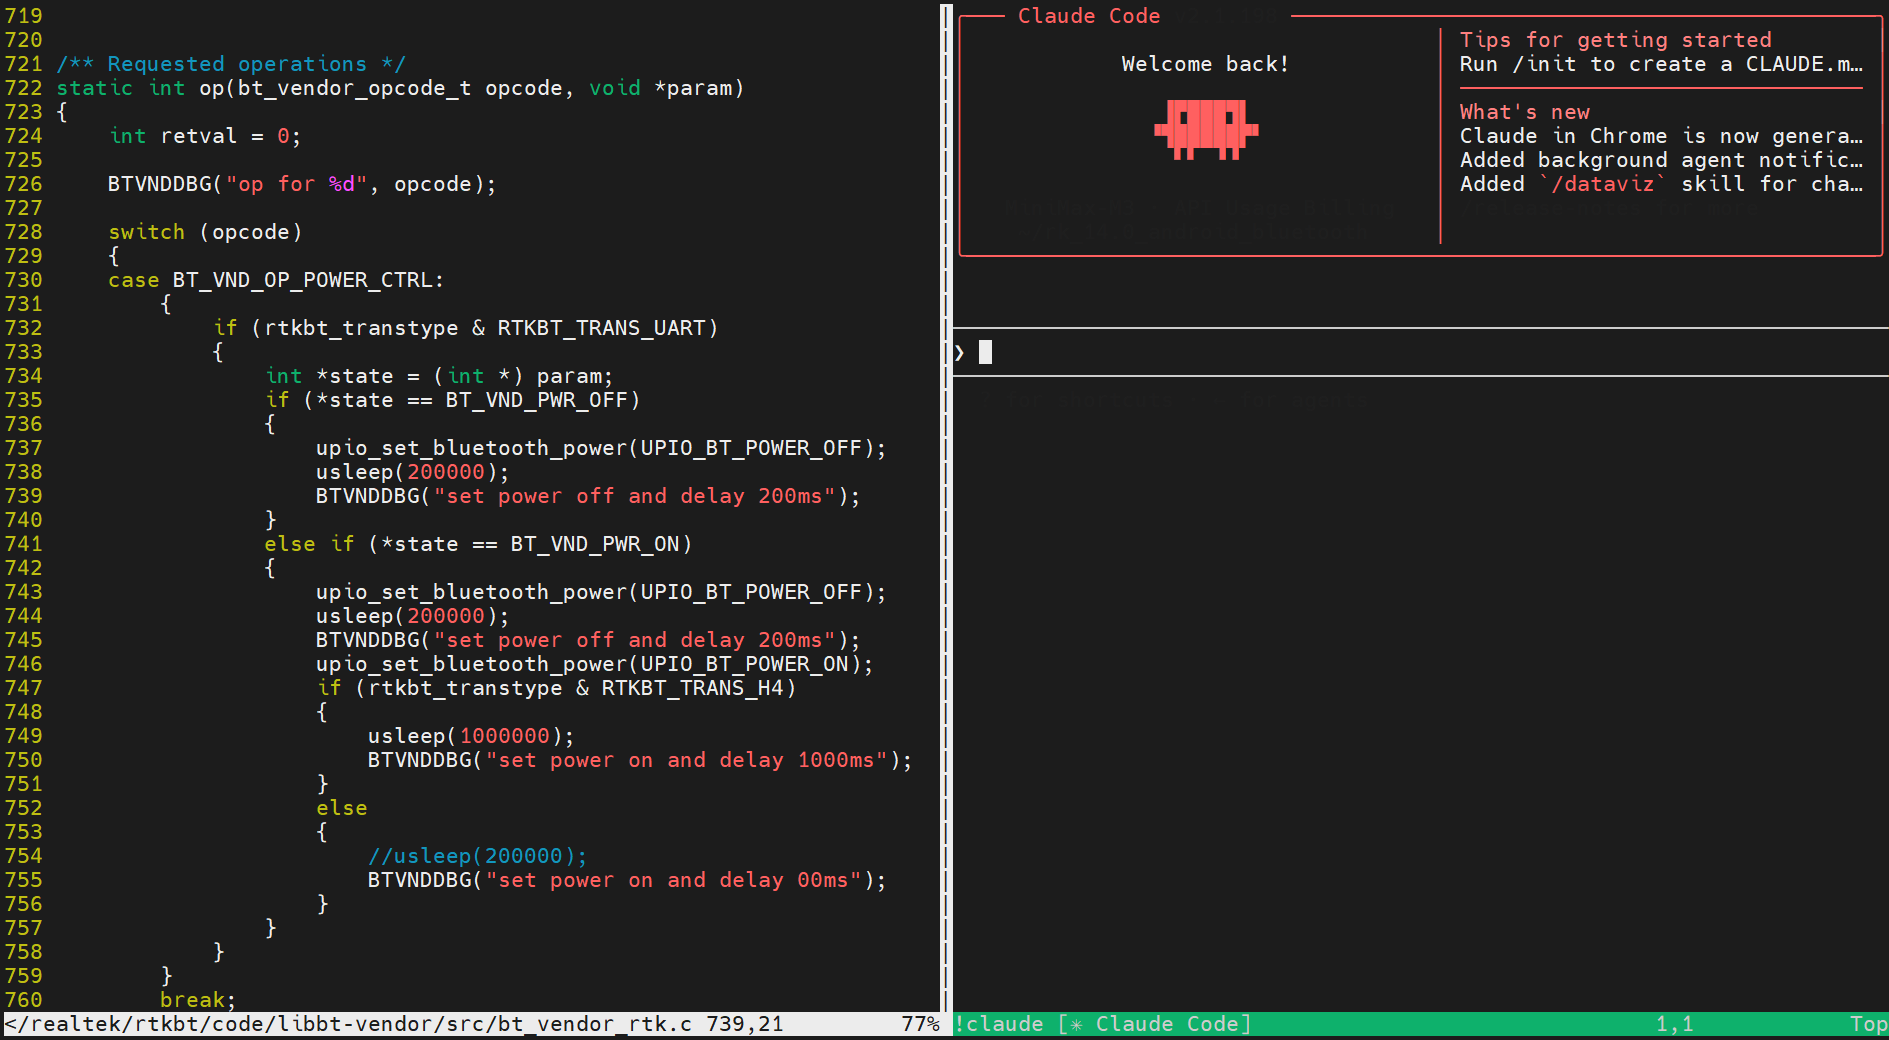The height and width of the screenshot is (1040, 1889).
Task: Click 'BT_VND_OP_POWER_CTRL' case label
Action: (x=303, y=280)
